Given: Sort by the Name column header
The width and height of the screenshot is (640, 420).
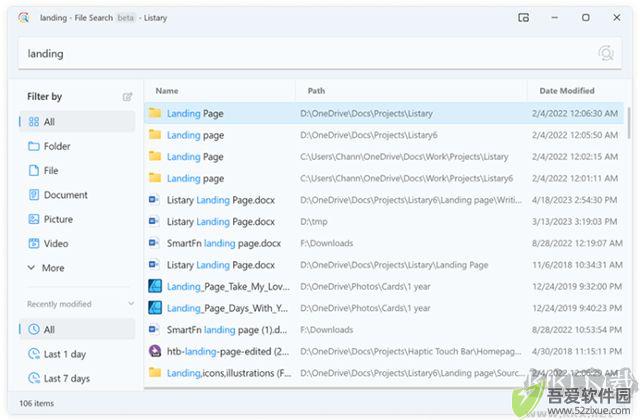Looking at the screenshot, I should coord(167,91).
